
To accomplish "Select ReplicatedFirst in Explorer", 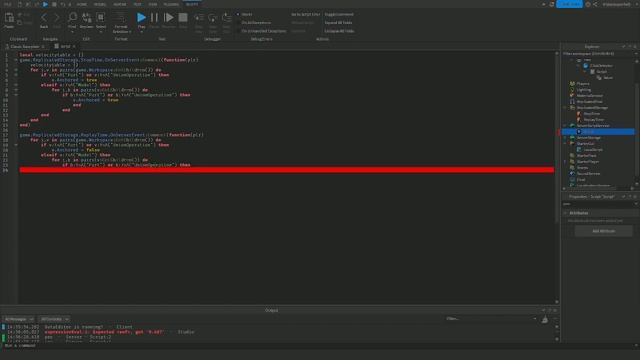I will click(589, 102).
